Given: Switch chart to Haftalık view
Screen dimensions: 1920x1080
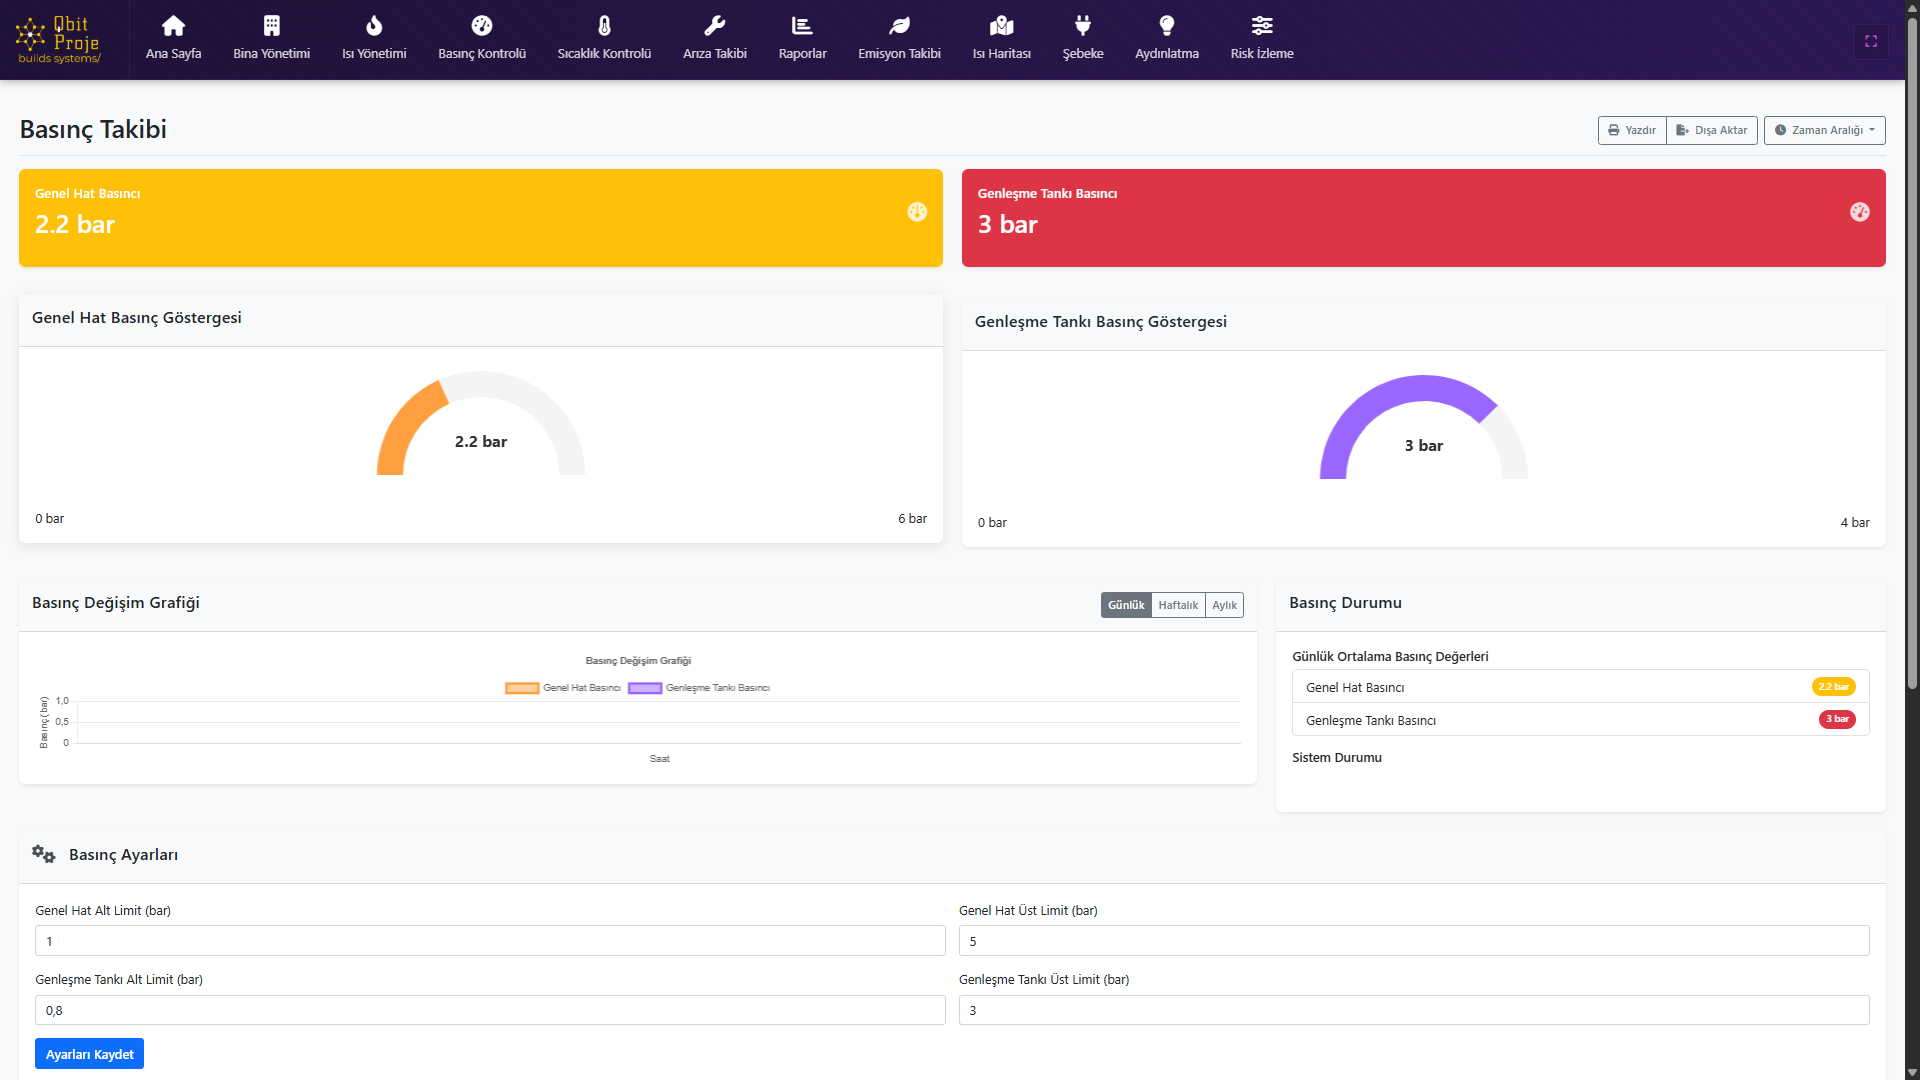Looking at the screenshot, I should 1177,605.
